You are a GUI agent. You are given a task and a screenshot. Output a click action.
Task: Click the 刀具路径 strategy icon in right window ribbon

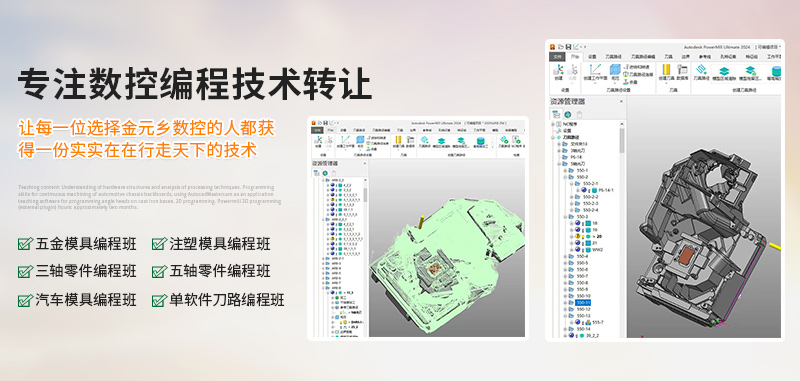[701, 69]
